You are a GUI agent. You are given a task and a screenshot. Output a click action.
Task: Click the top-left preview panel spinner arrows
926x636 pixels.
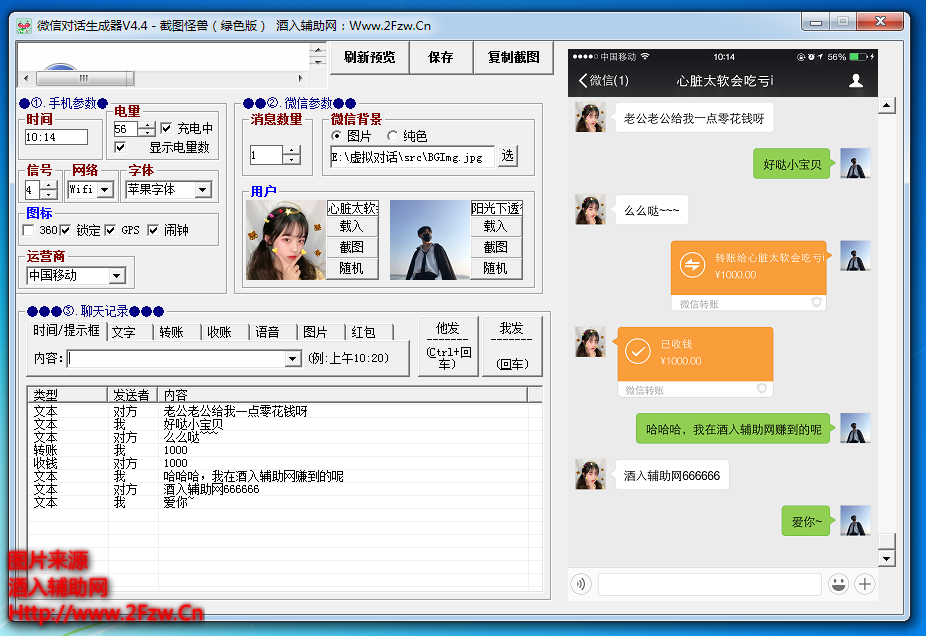coord(318,56)
